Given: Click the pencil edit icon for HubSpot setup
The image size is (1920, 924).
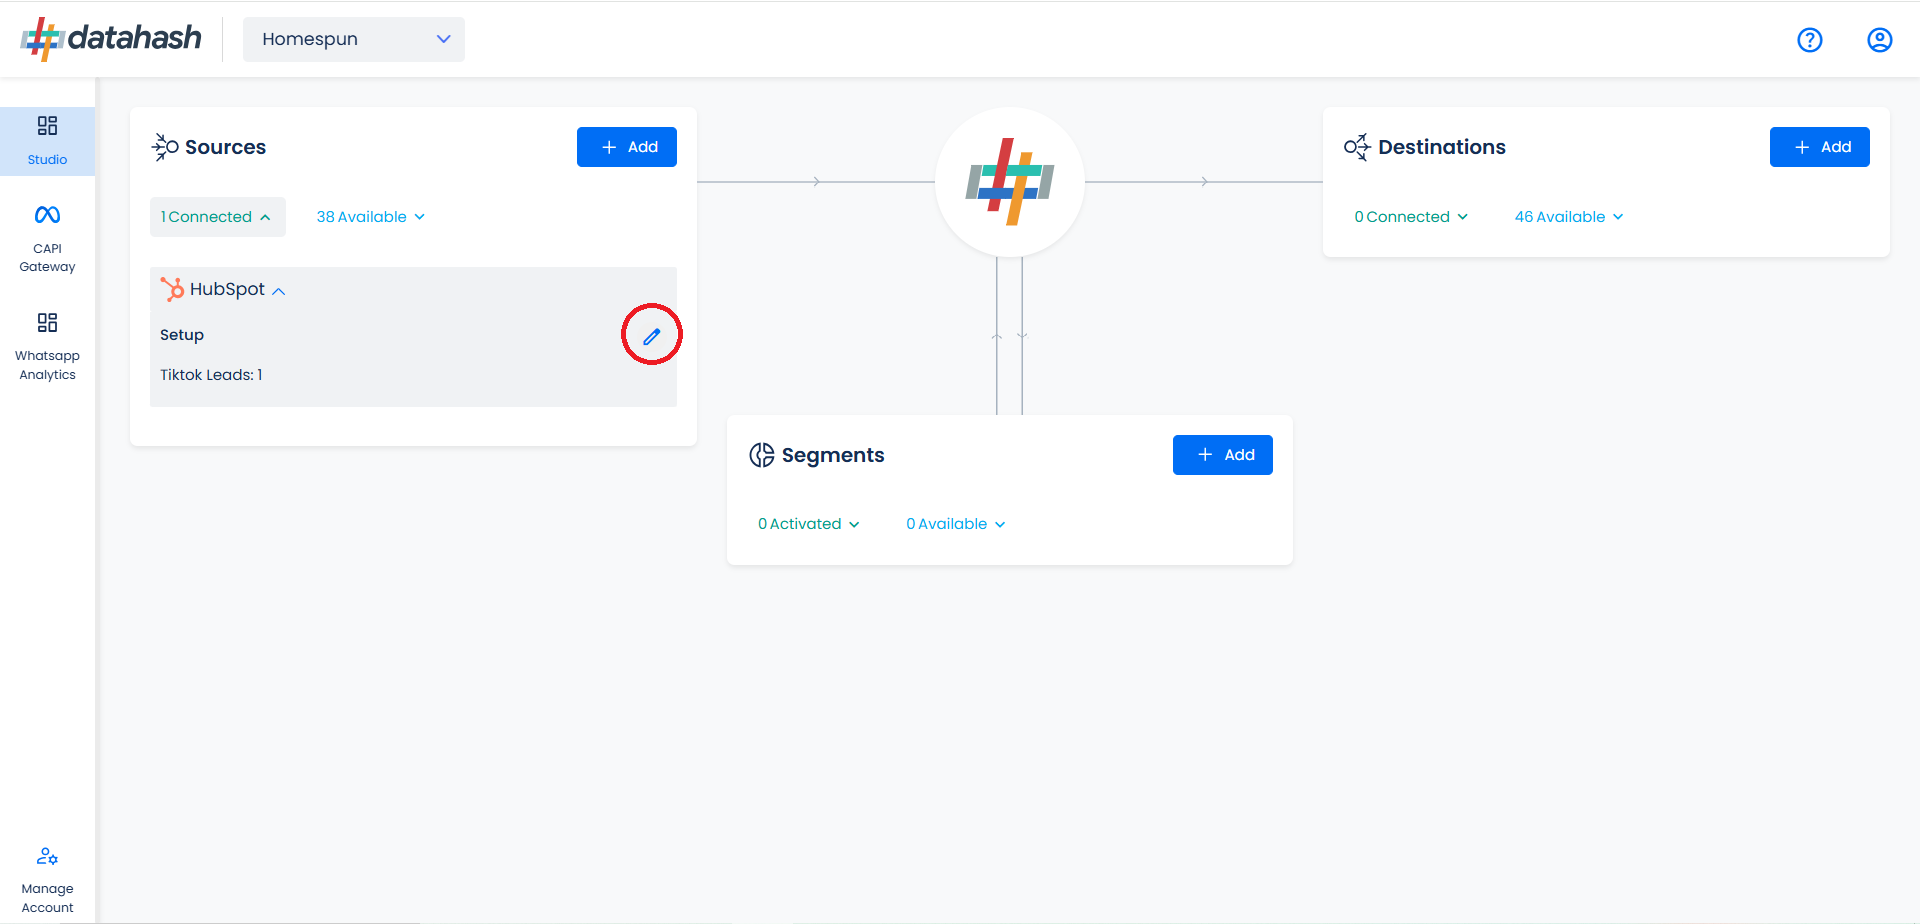Looking at the screenshot, I should tap(651, 336).
